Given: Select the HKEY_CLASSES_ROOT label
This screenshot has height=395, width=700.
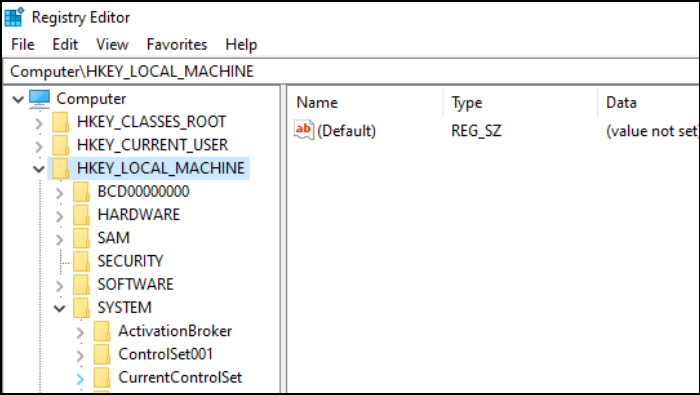Looking at the screenshot, I should point(151,122).
